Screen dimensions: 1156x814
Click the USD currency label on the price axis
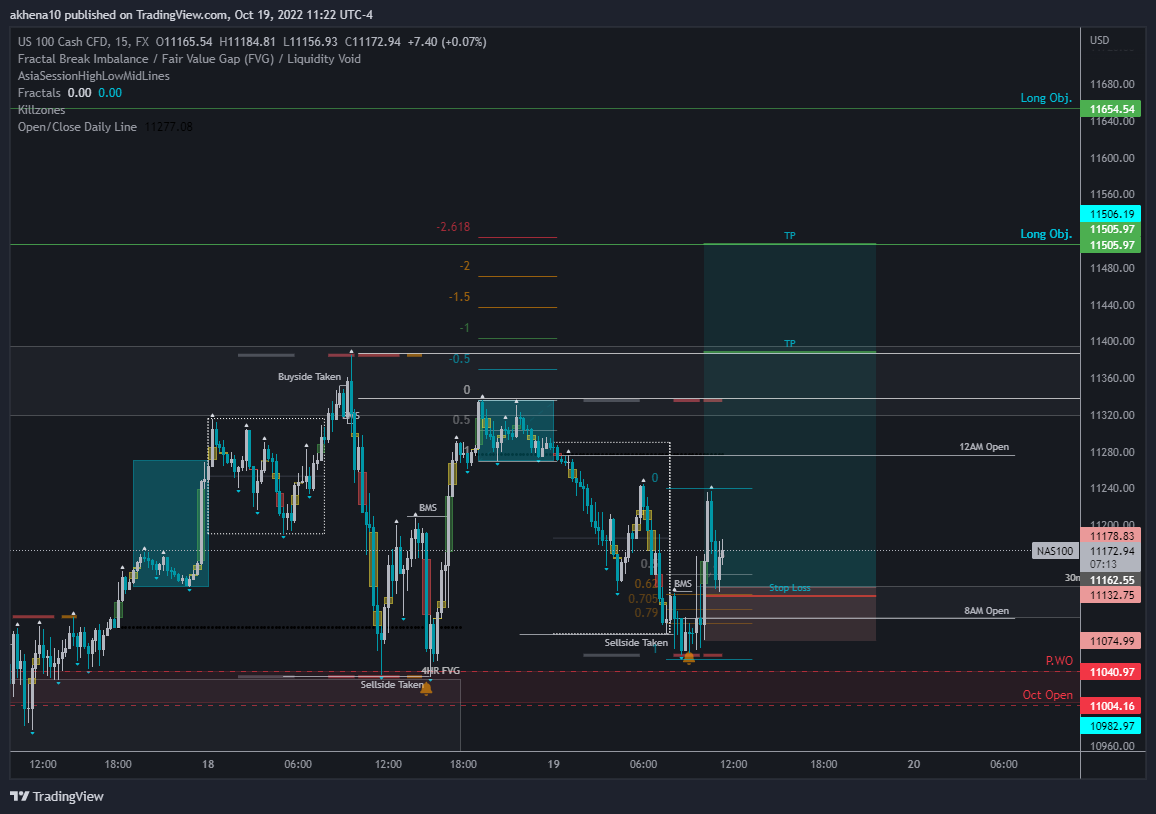coord(1099,40)
